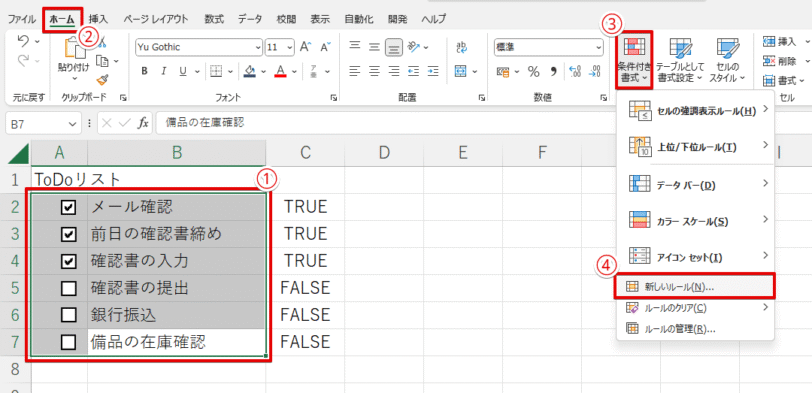Switch to the 開発 tab

tap(398, 19)
